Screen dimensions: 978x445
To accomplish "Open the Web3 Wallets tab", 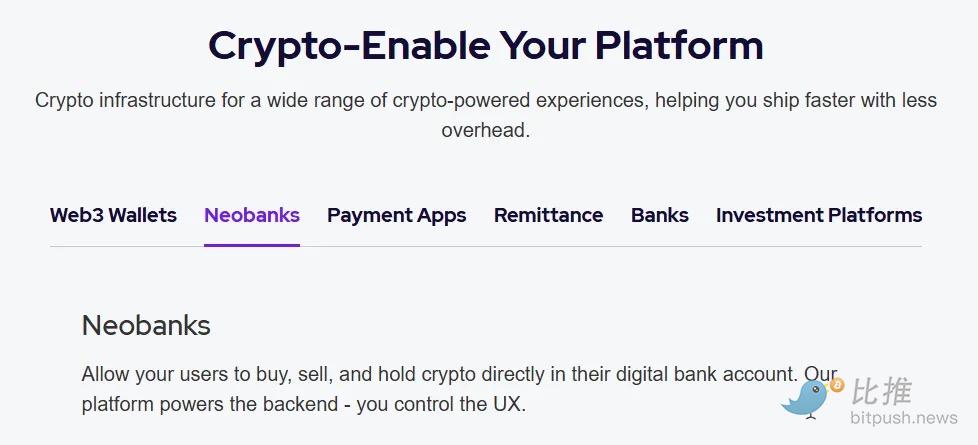I will (113, 215).
